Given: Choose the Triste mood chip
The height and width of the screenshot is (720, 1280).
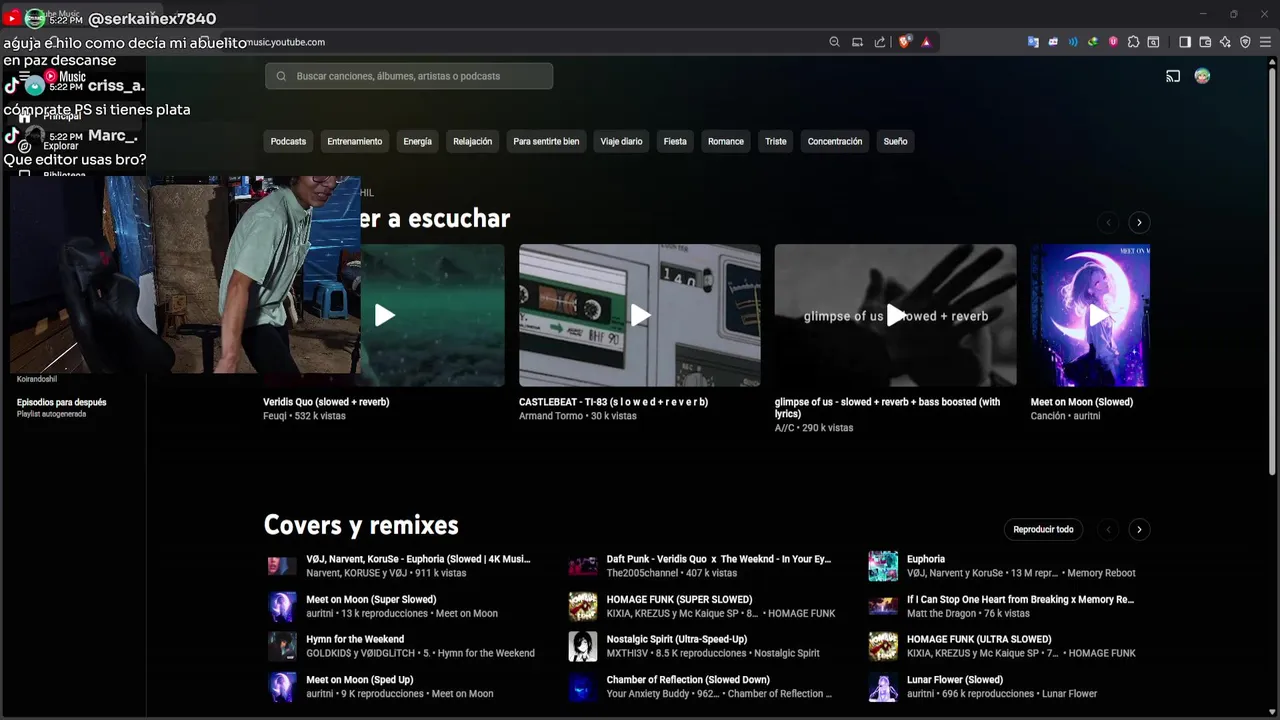Looking at the screenshot, I should [776, 141].
